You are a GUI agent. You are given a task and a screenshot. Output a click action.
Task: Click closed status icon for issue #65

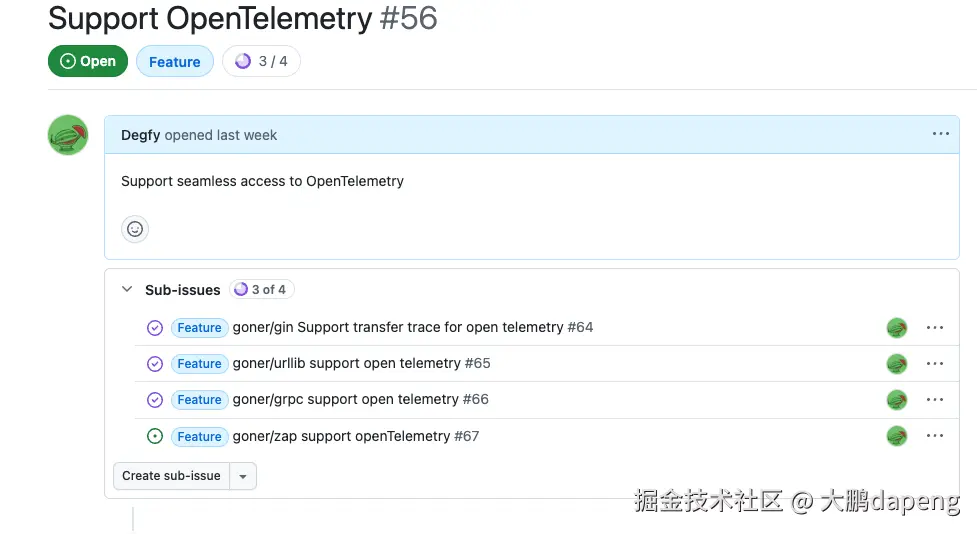click(x=155, y=364)
